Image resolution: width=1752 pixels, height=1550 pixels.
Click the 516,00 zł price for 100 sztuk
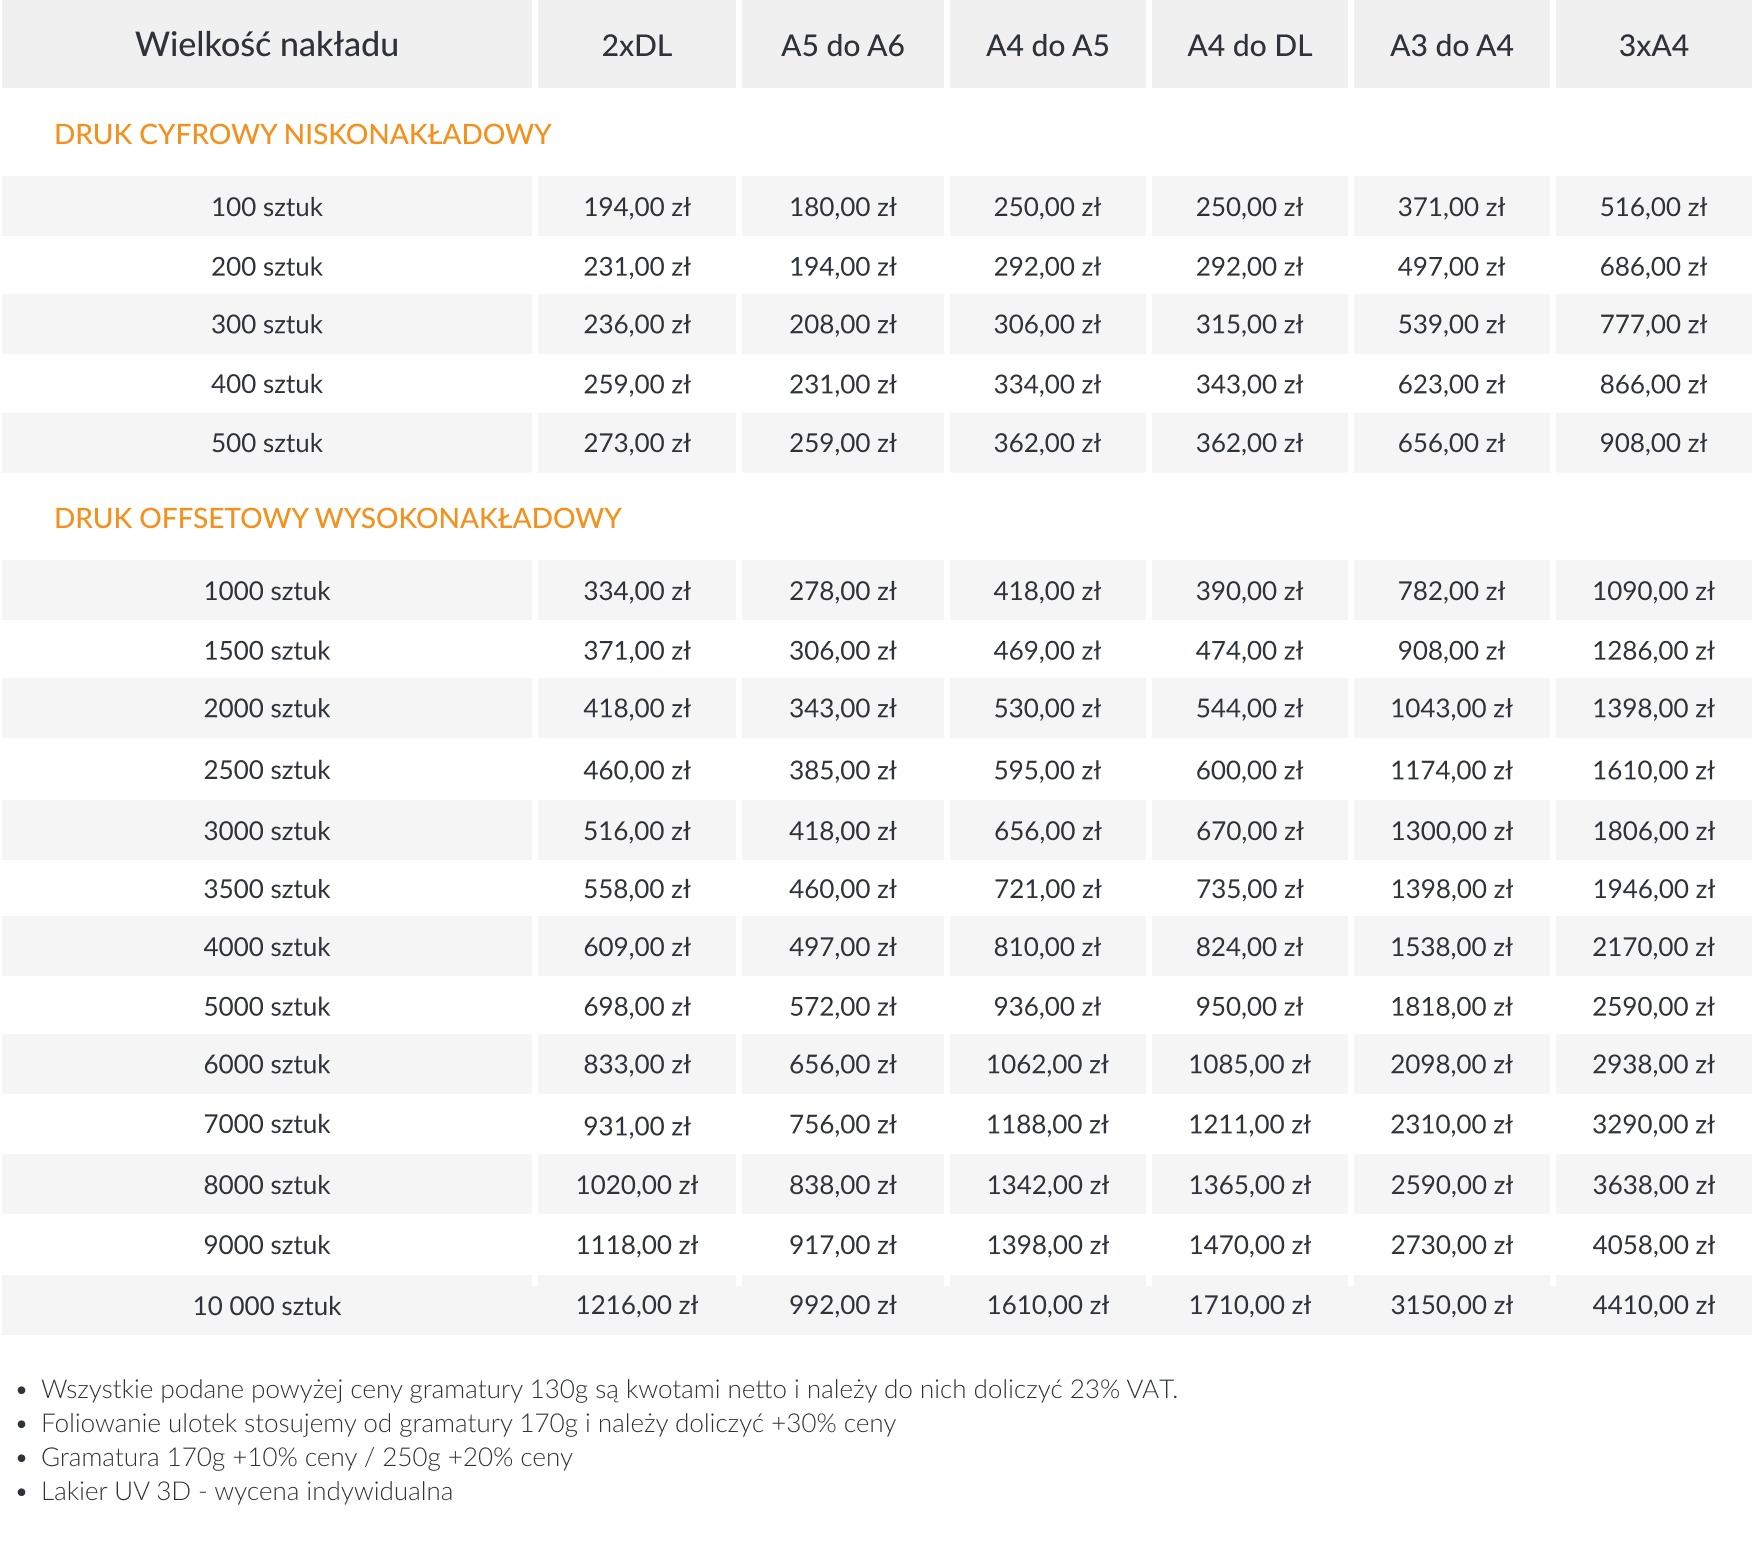pyautogui.click(x=1653, y=207)
